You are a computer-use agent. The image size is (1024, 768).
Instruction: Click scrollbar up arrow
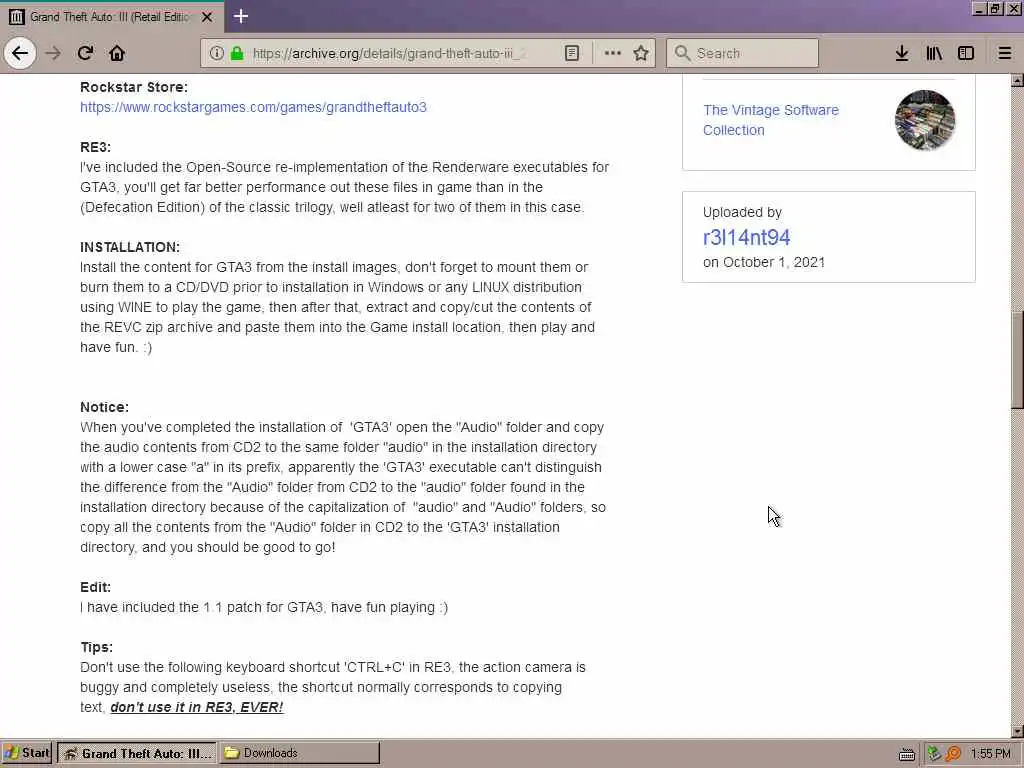coord(1017,80)
